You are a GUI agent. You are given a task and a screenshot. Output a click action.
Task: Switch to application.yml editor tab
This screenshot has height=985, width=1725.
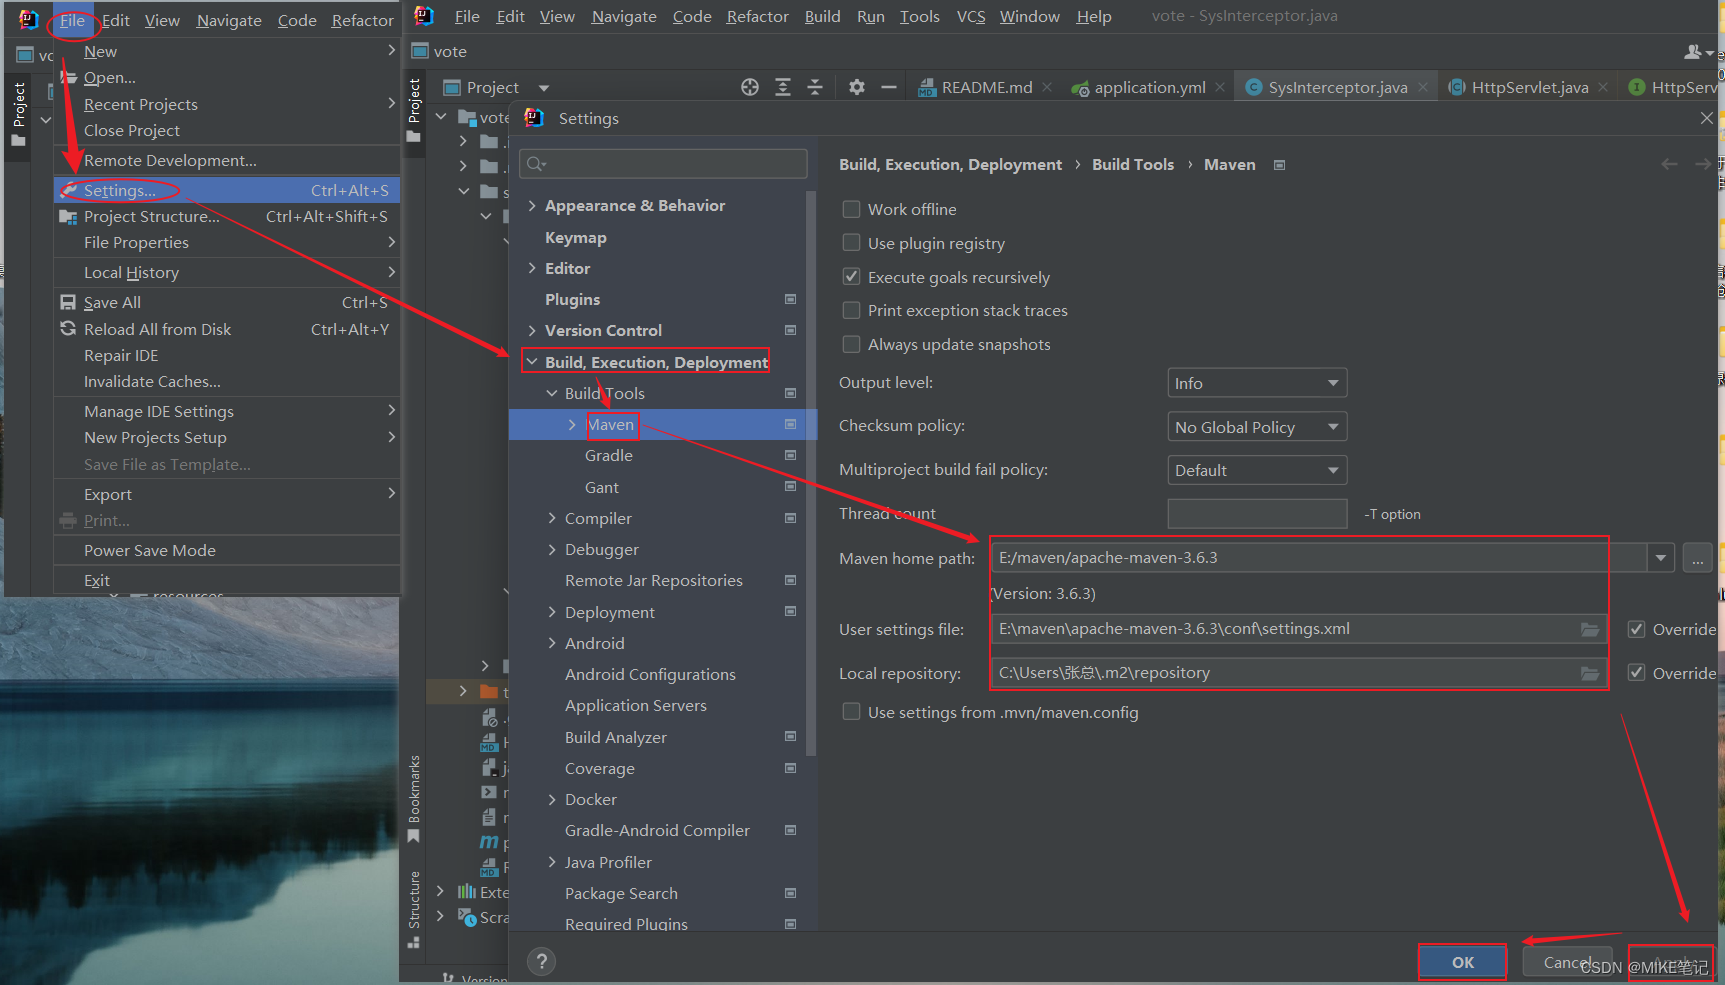click(x=1150, y=87)
